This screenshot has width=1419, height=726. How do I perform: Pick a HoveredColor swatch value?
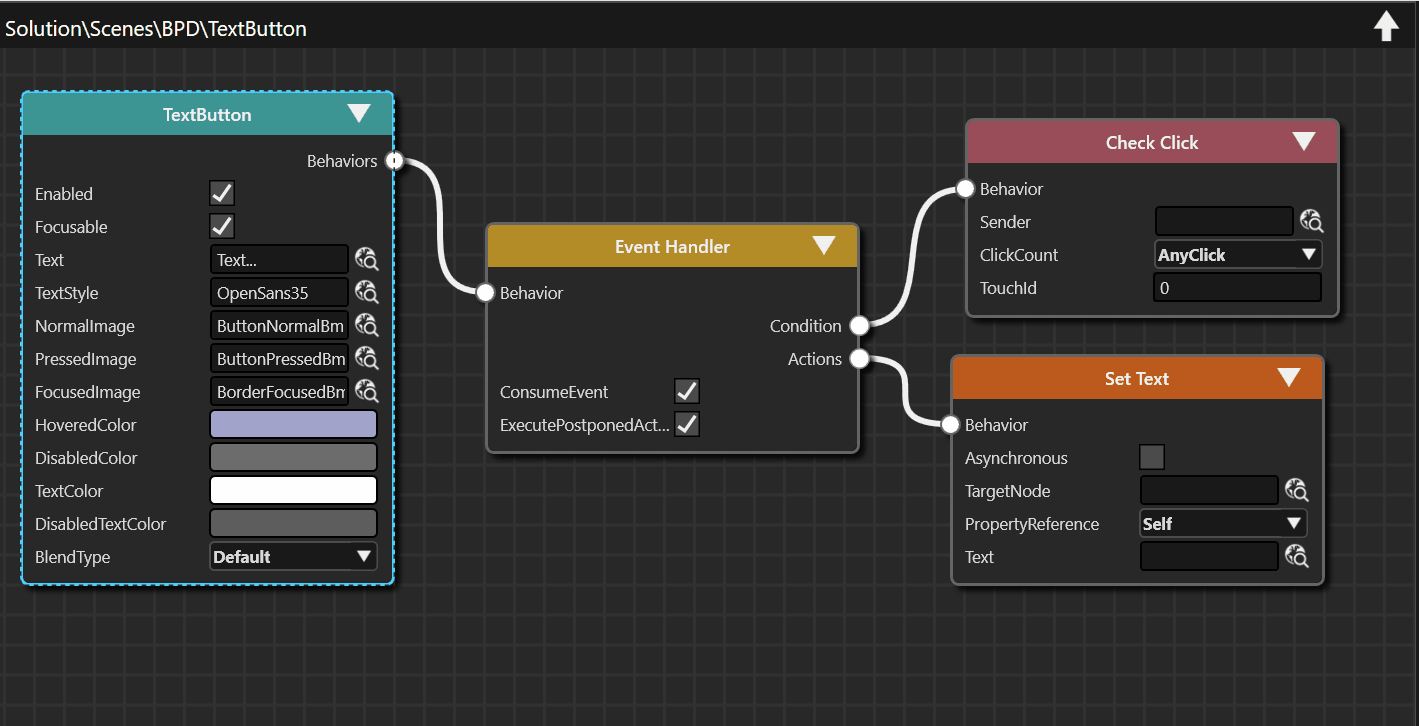tap(293, 425)
